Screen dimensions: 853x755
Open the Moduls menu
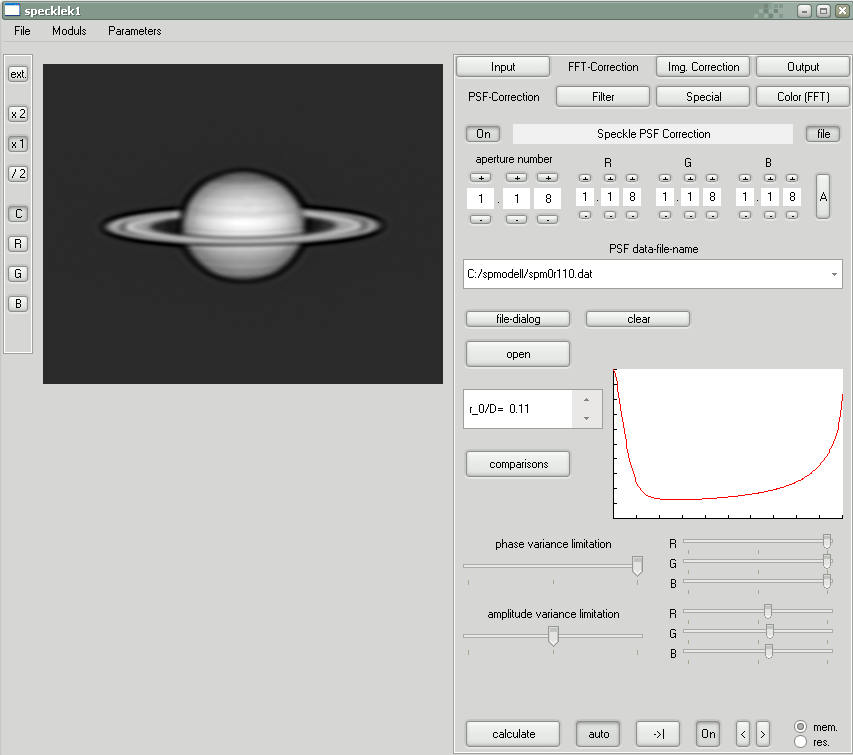tap(69, 31)
